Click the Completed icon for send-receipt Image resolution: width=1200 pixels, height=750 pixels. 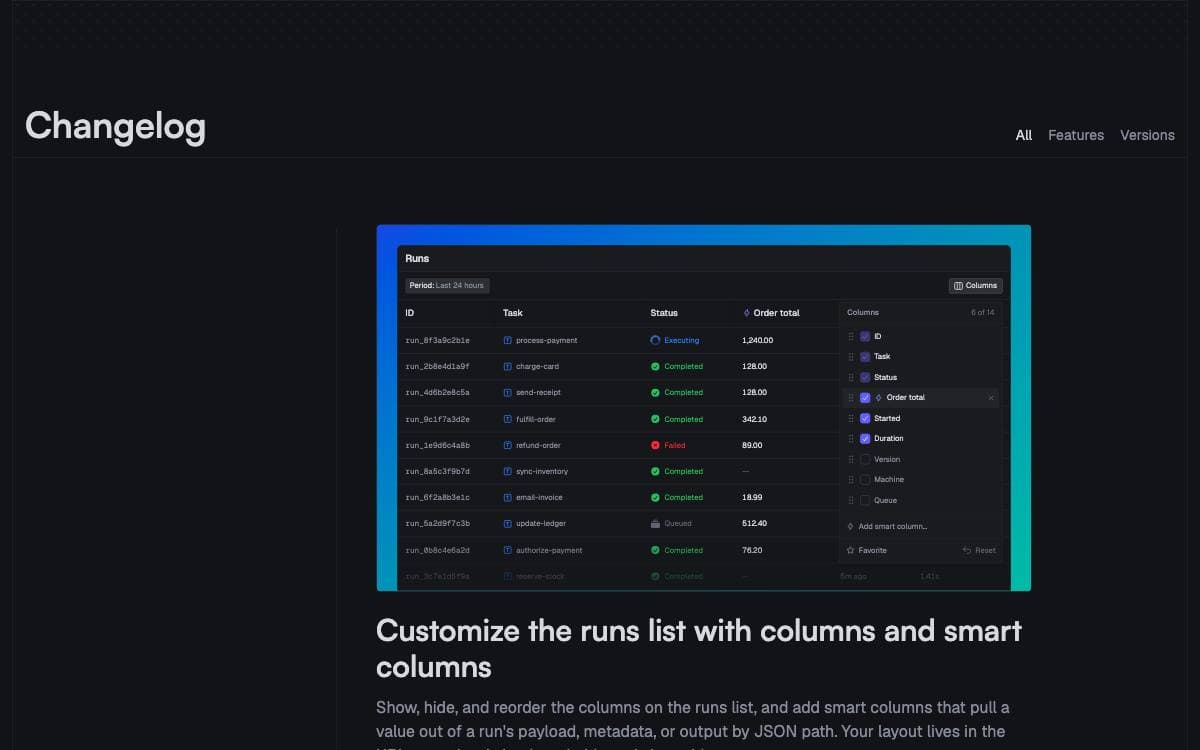[655, 392]
